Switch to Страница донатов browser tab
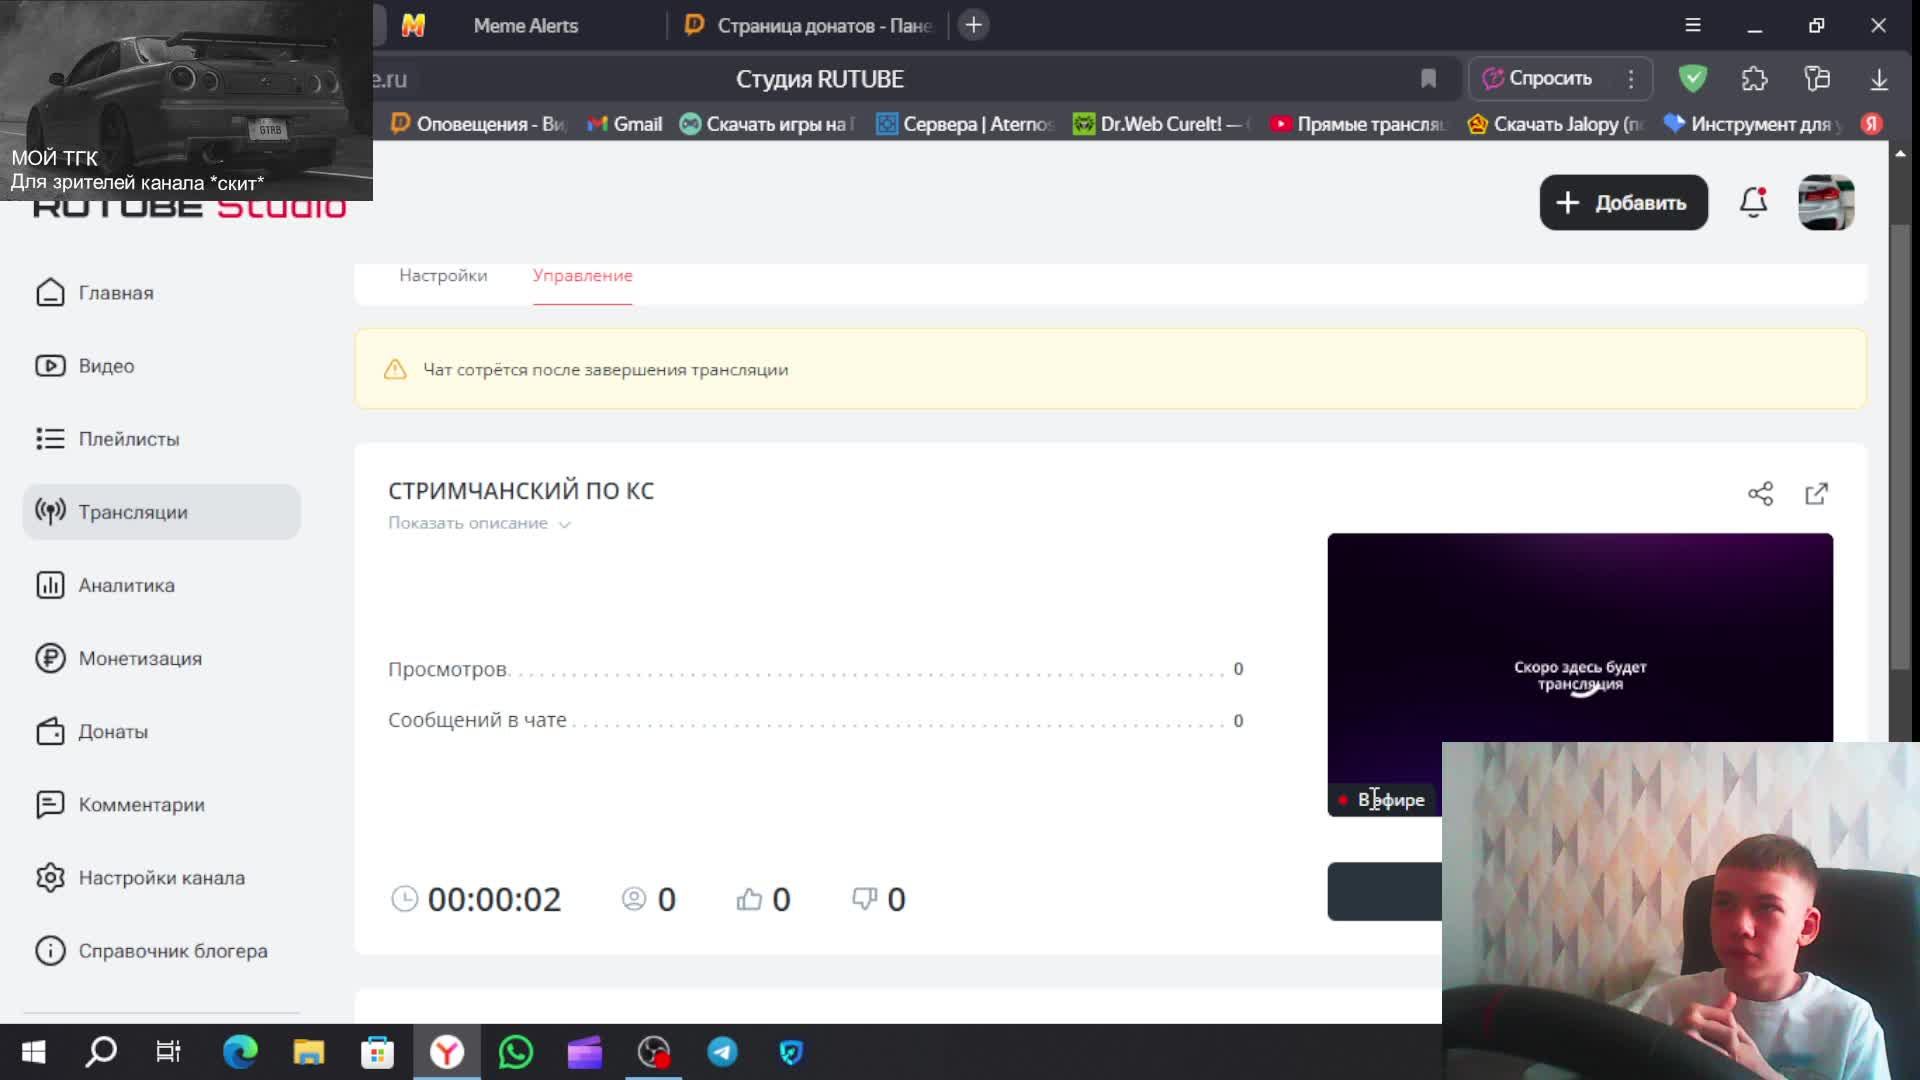This screenshot has height=1080, width=1920. point(810,25)
